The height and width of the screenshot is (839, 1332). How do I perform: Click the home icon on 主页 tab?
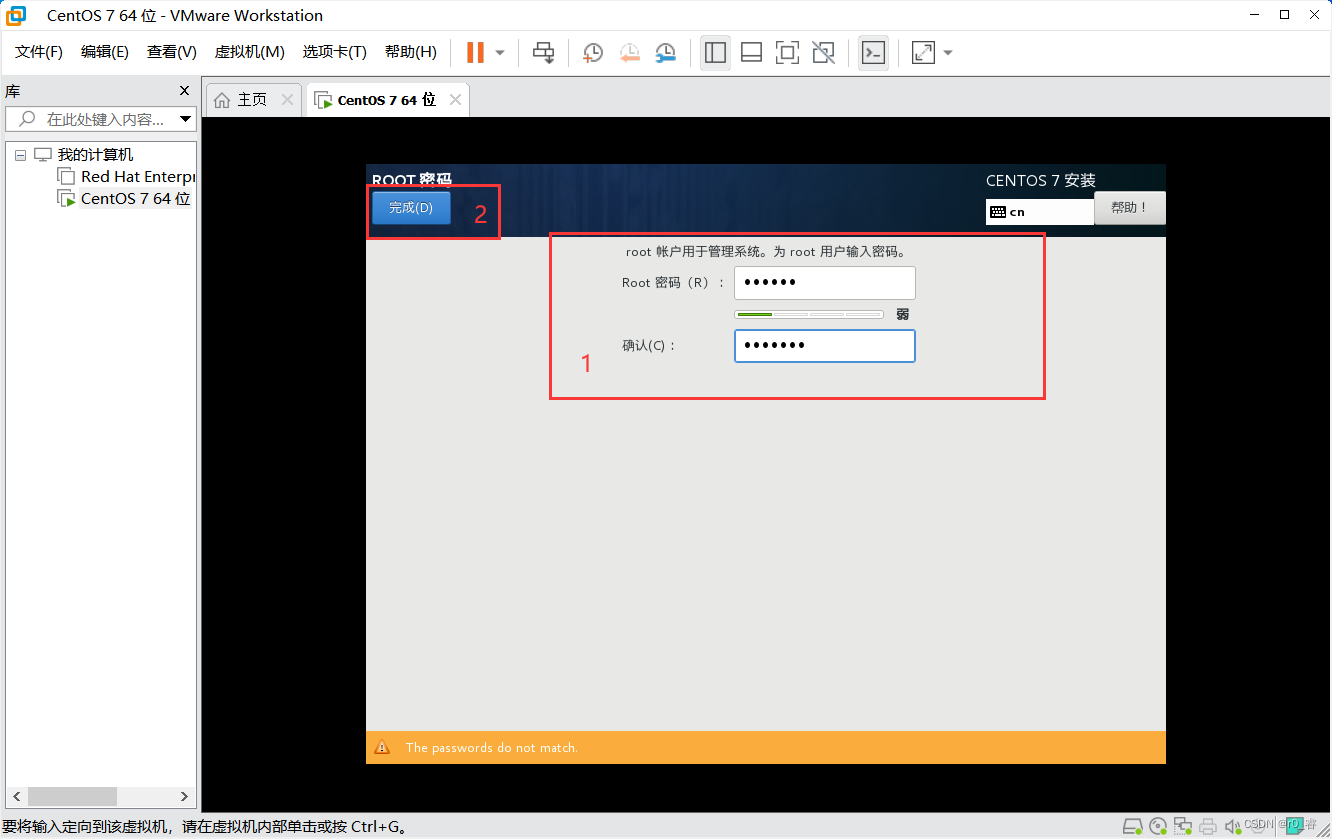222,100
